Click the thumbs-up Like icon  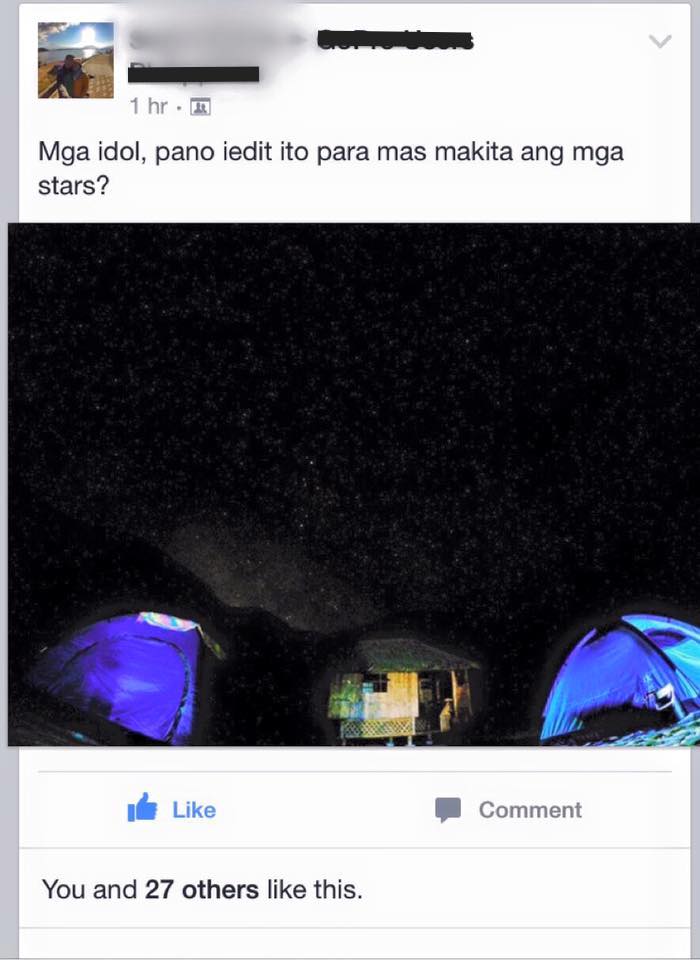pos(142,808)
